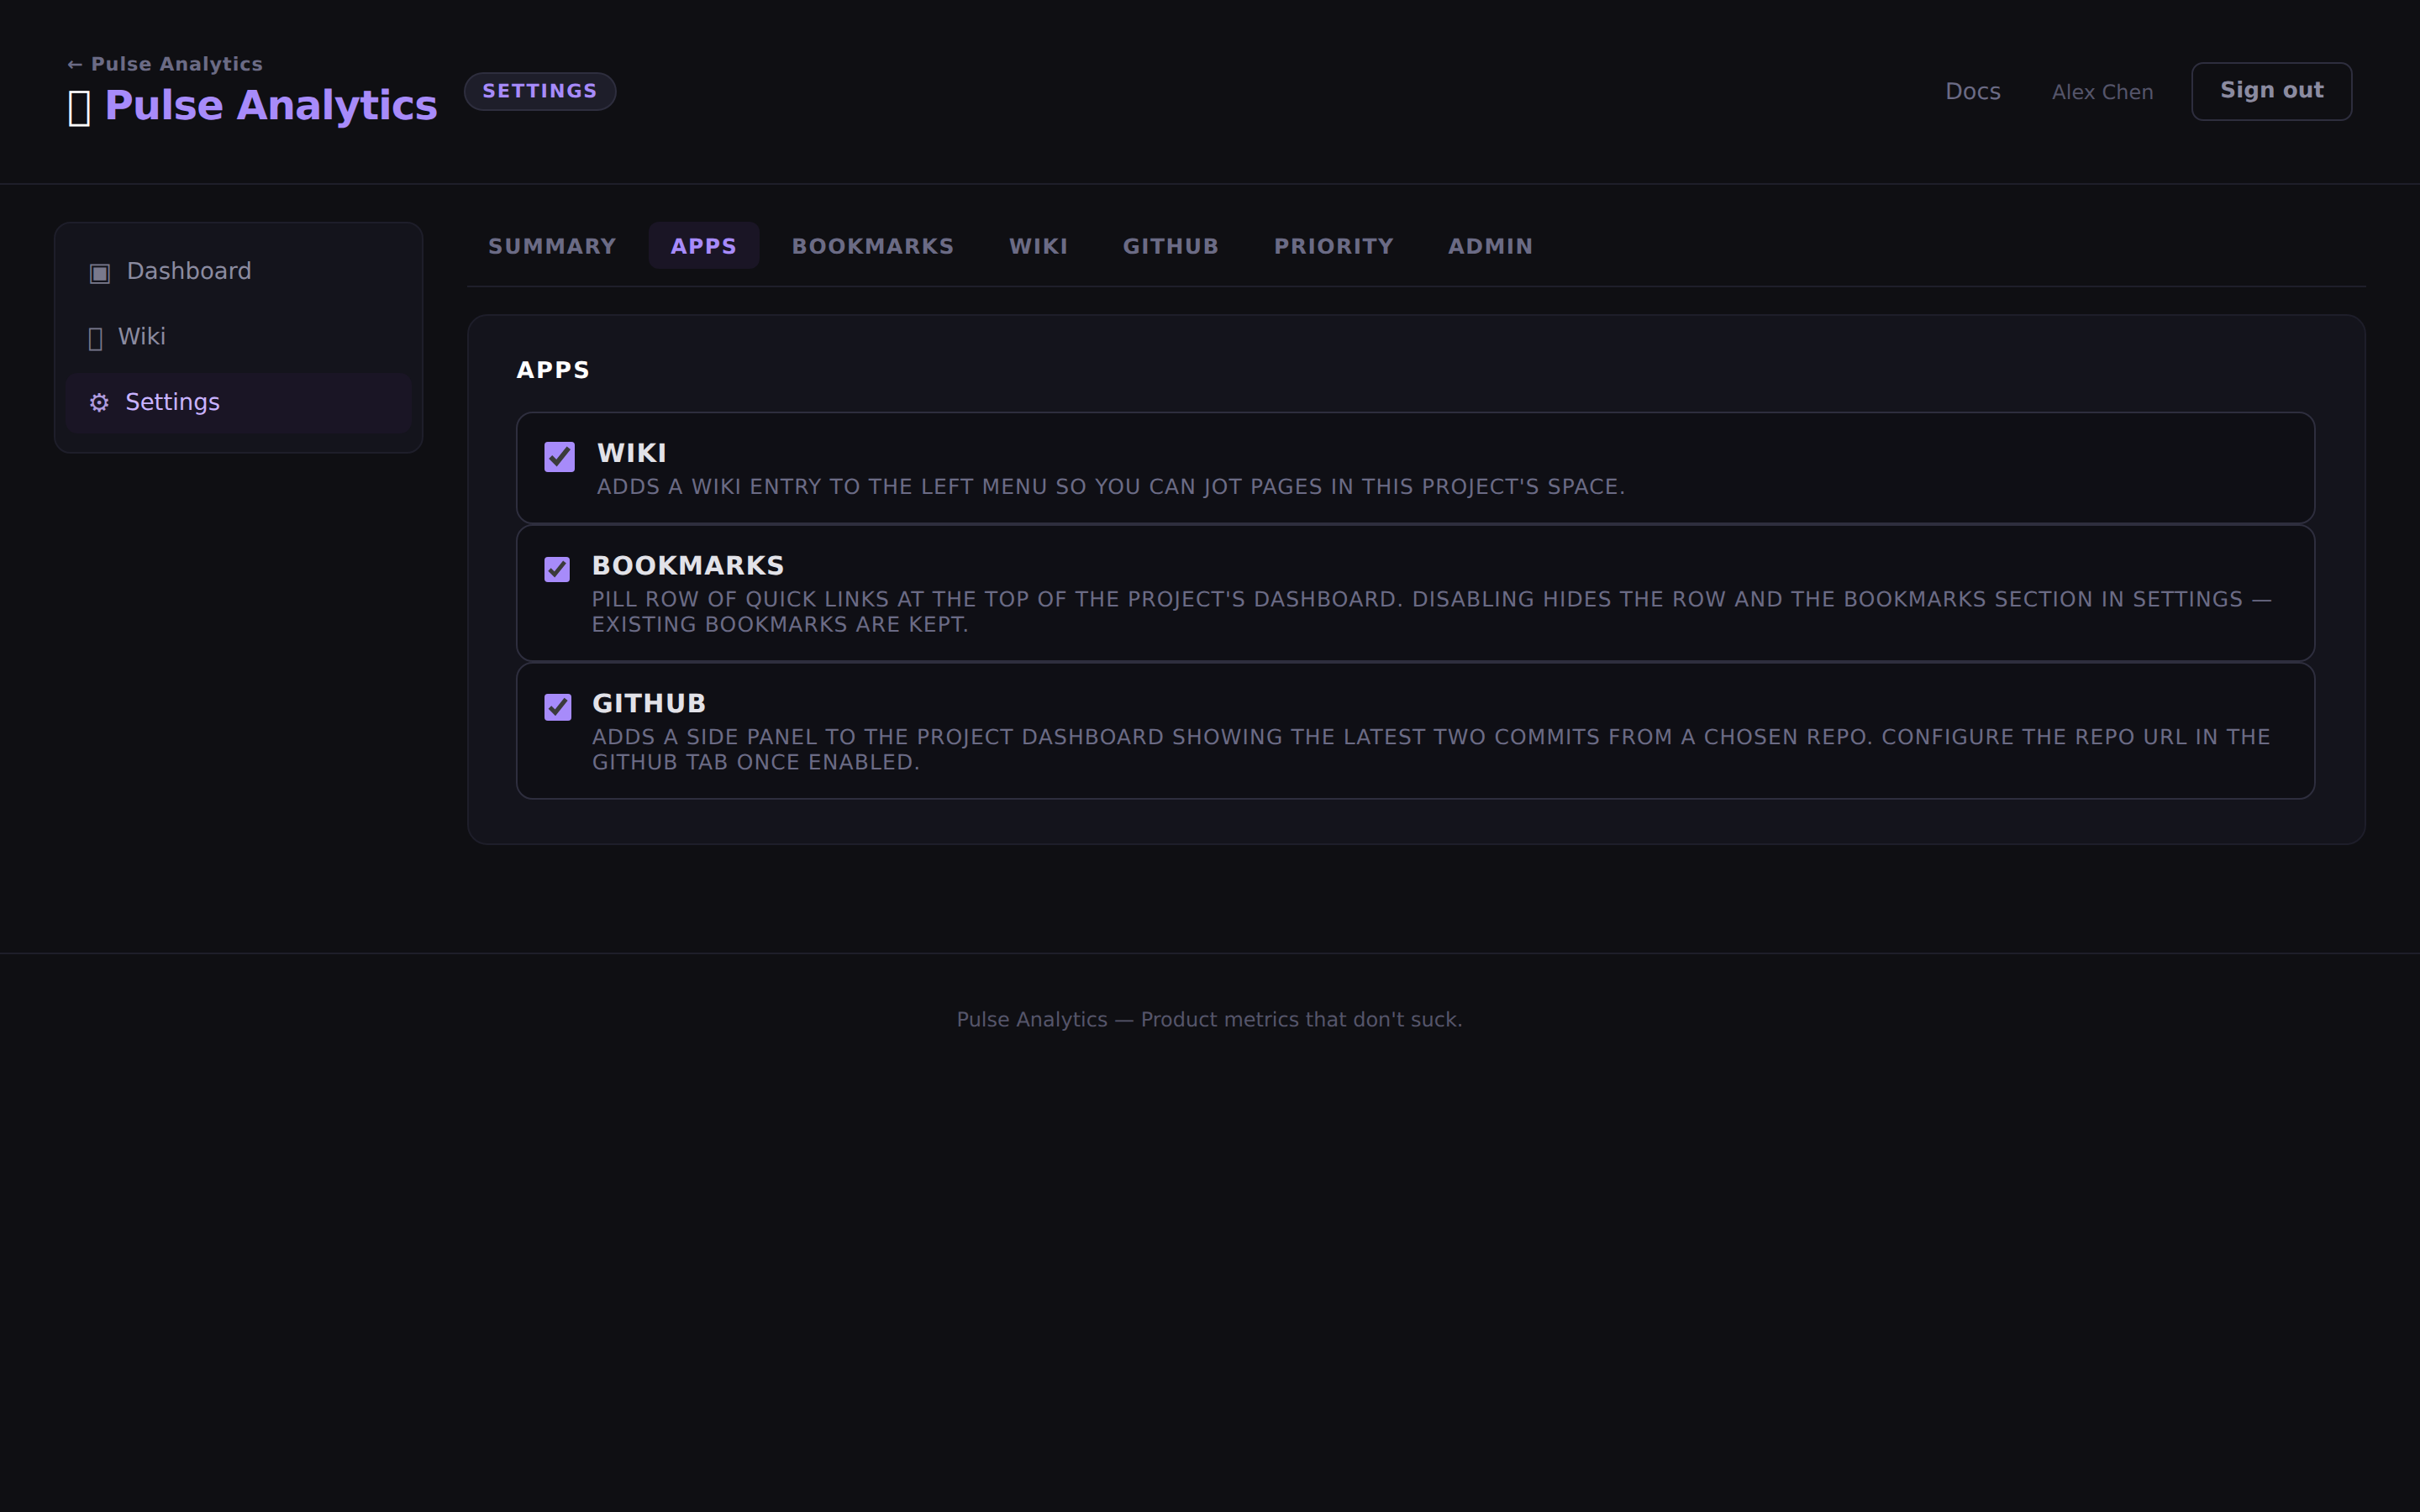Open Wiki from the left sidebar
The image size is (2420, 1512).
click(239, 337)
